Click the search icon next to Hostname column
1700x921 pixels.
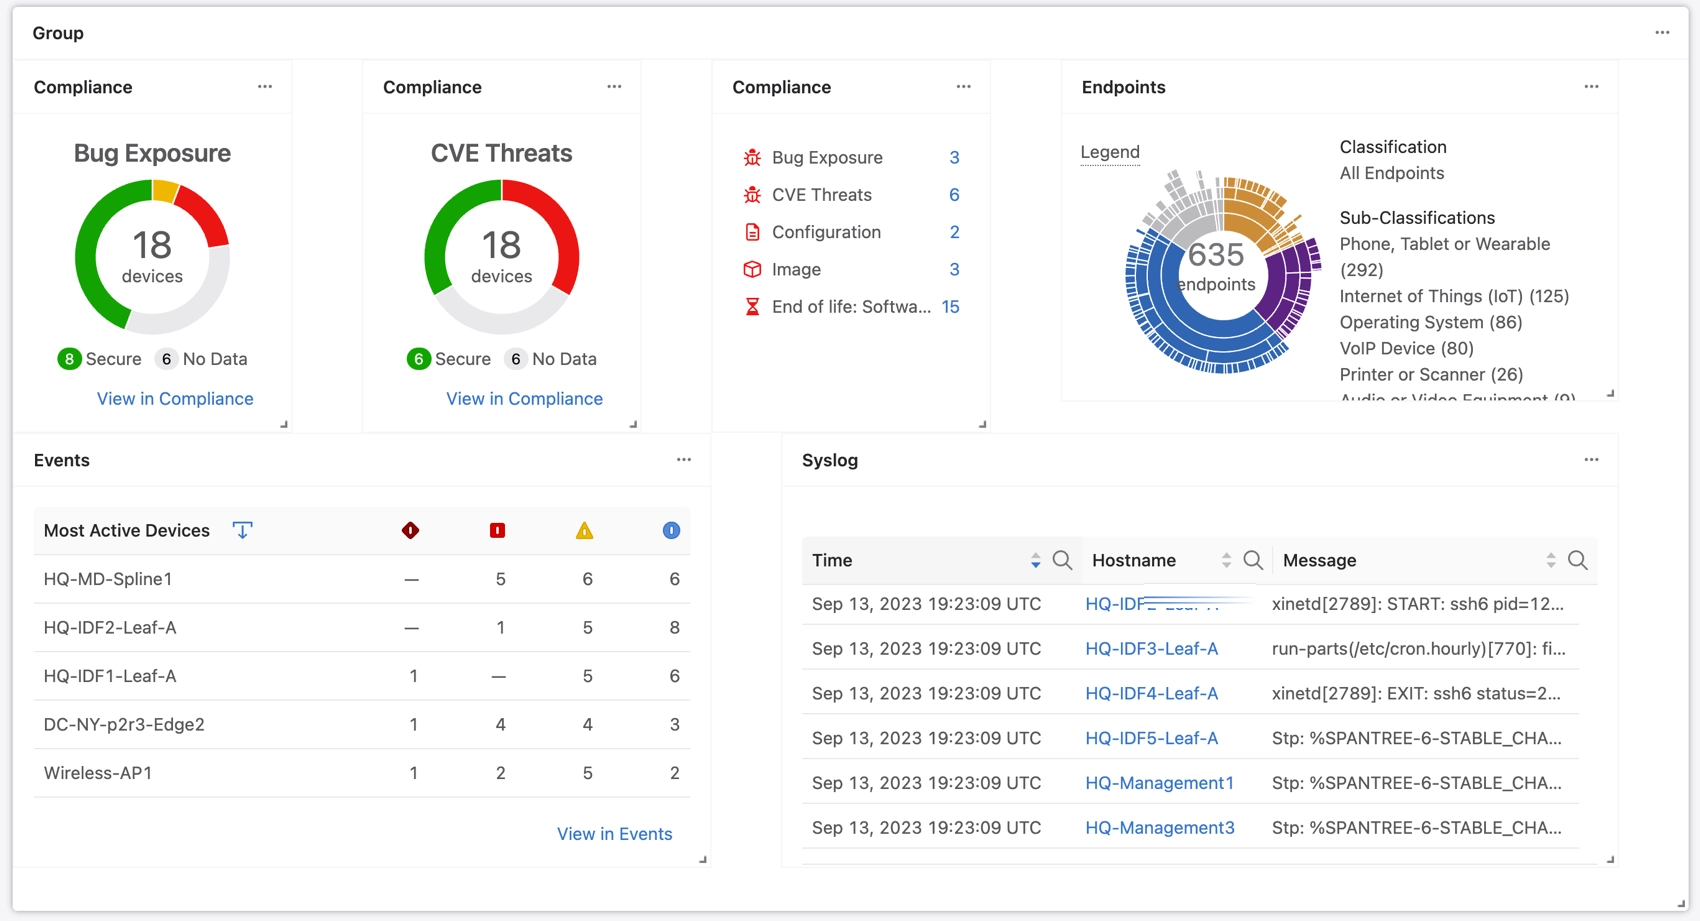tap(1253, 560)
